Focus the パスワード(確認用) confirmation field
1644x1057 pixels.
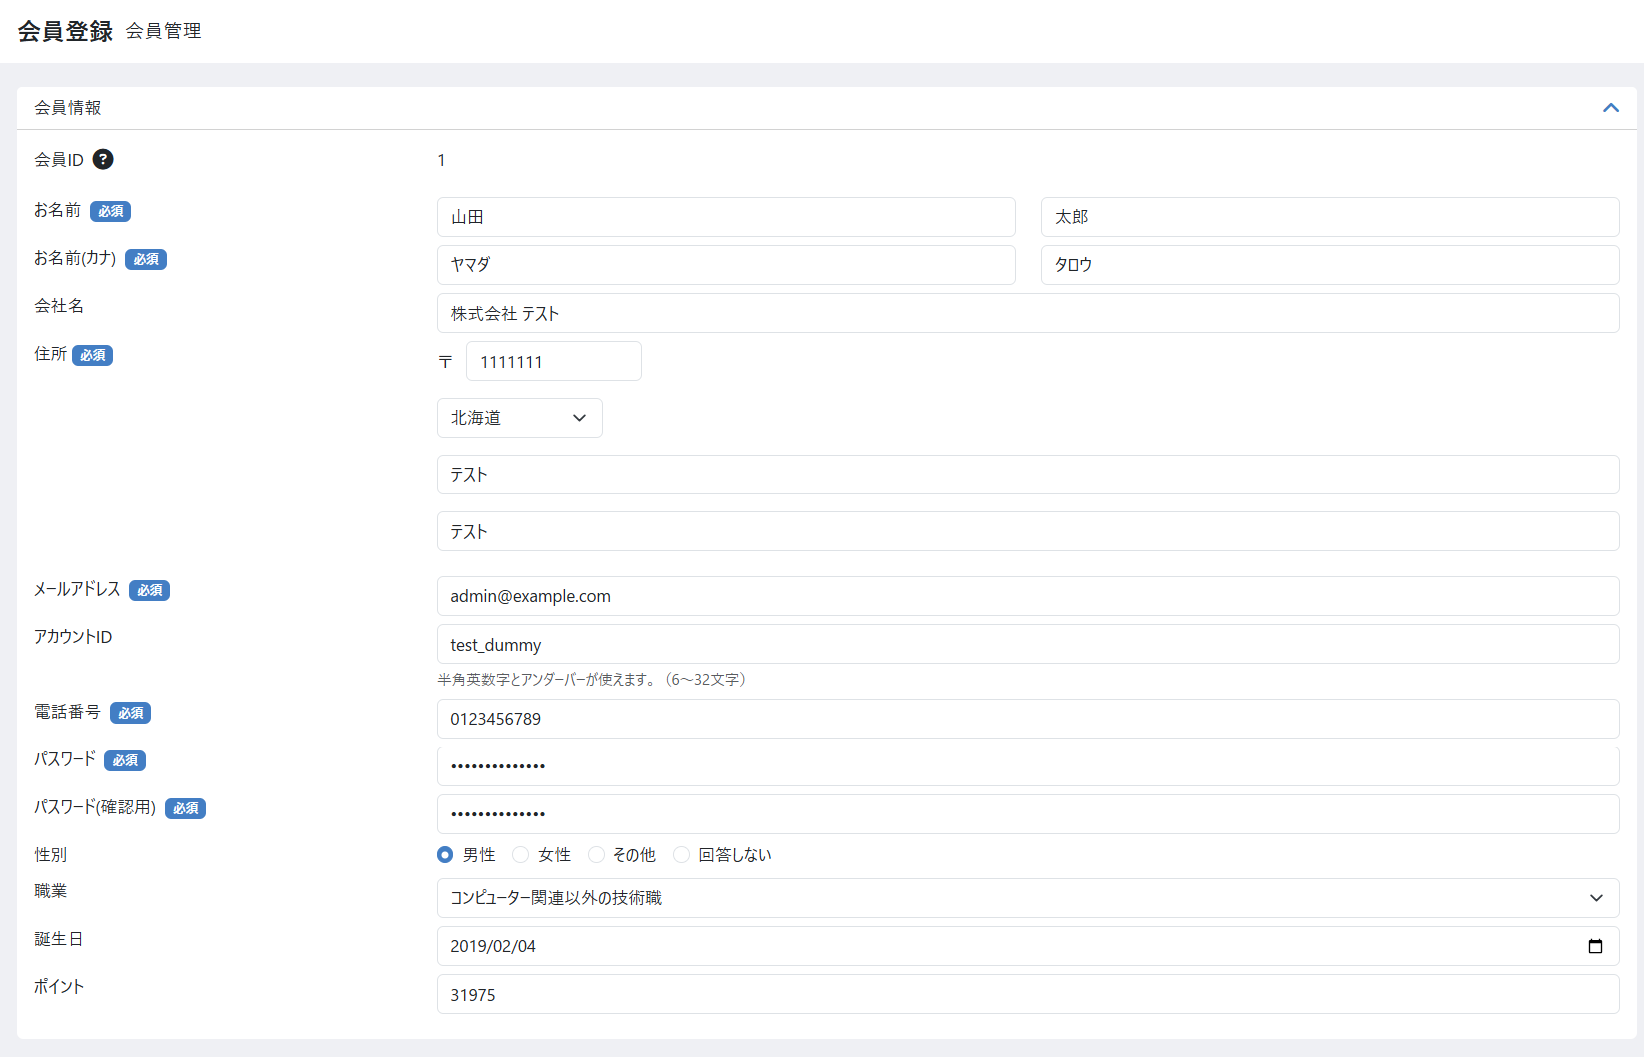pyautogui.click(x=1028, y=814)
